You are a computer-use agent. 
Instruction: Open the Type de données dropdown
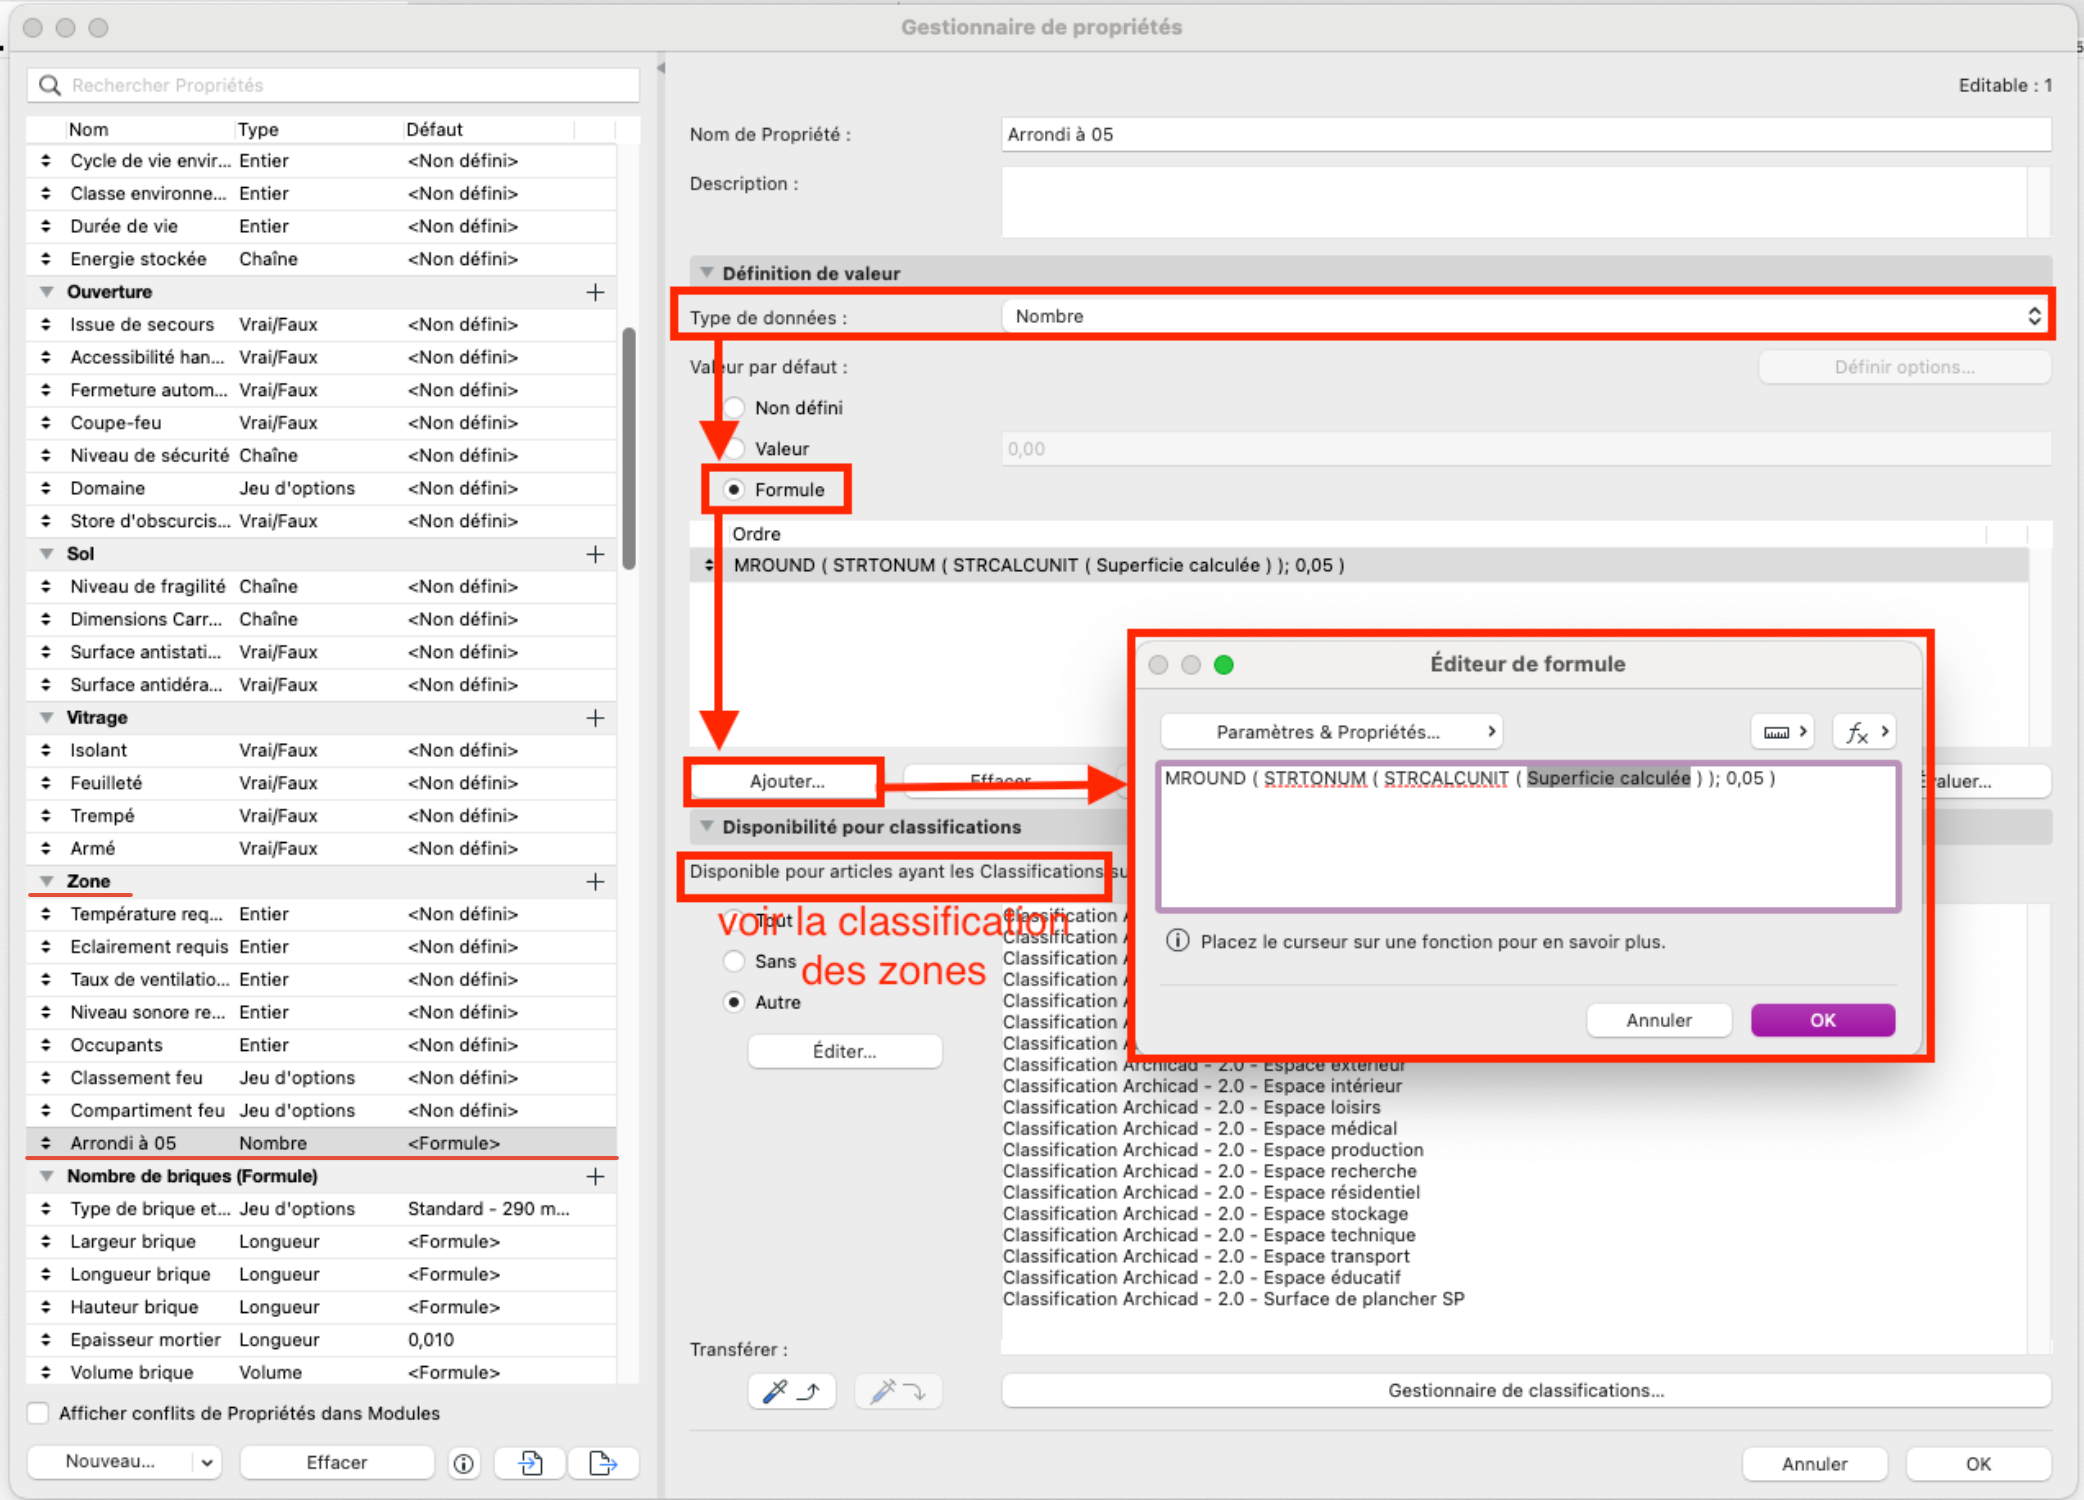1525,317
